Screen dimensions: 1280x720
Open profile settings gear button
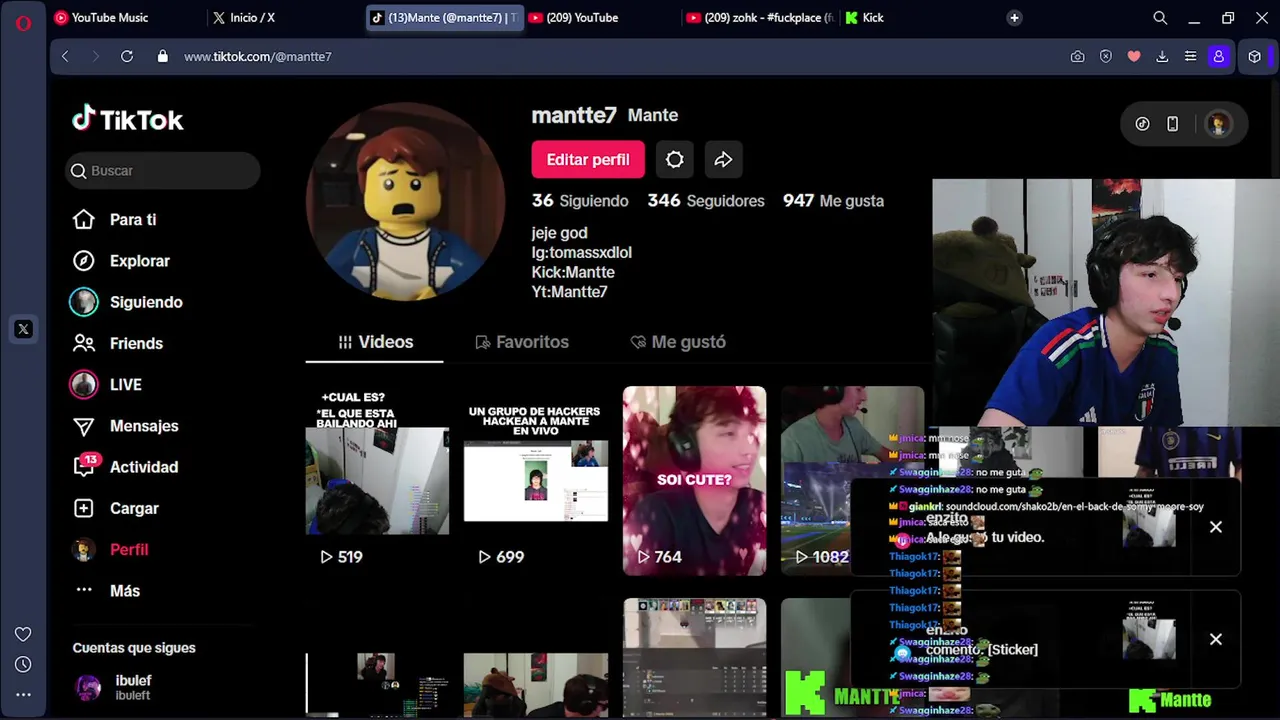[675, 160]
